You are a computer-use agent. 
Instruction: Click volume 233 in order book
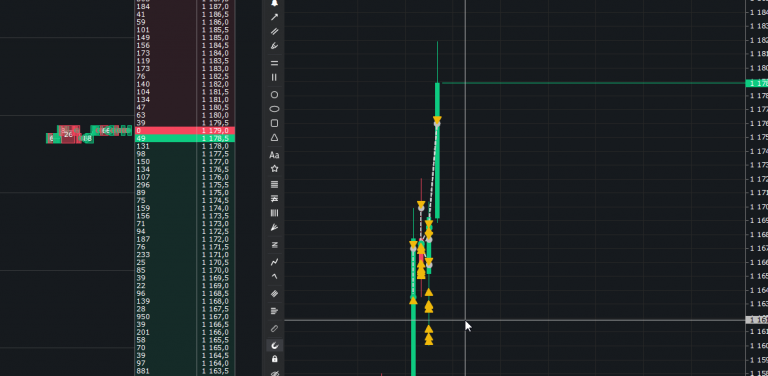(x=143, y=255)
